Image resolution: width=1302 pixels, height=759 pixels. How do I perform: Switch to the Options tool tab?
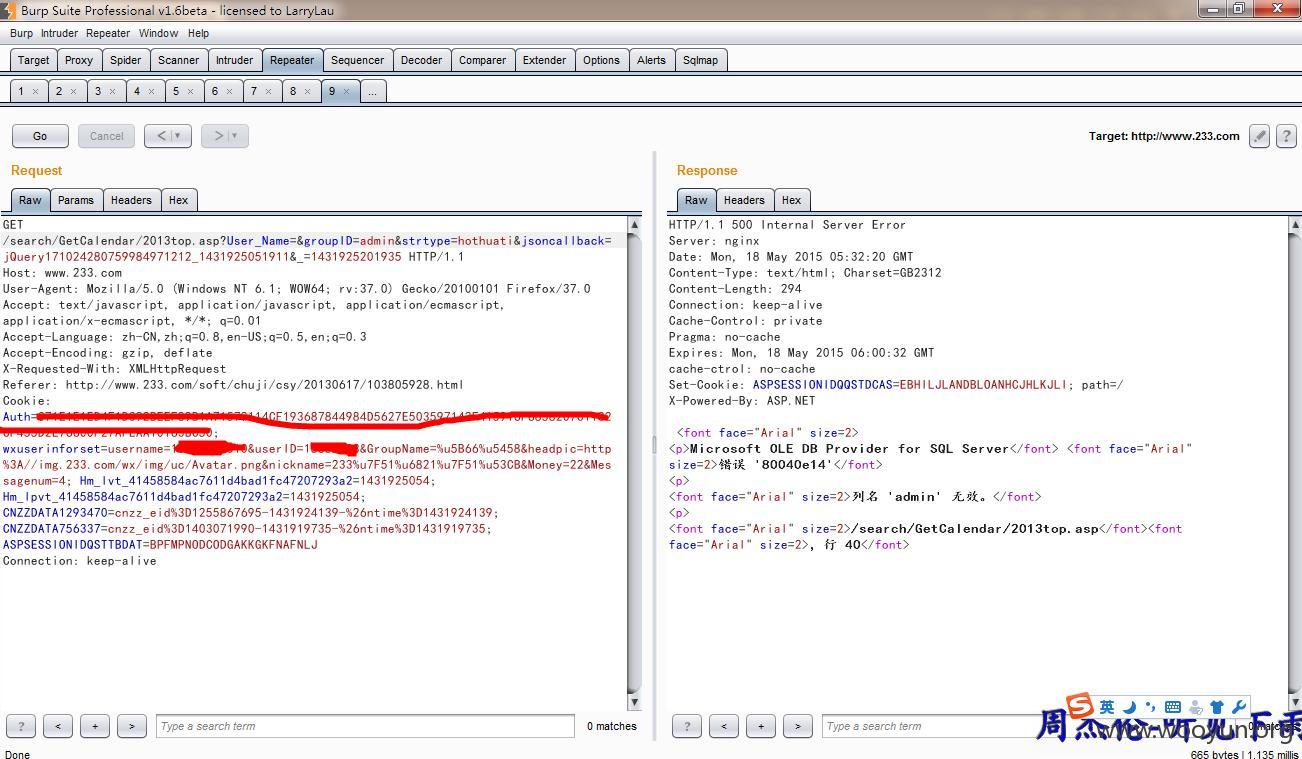(x=601, y=60)
